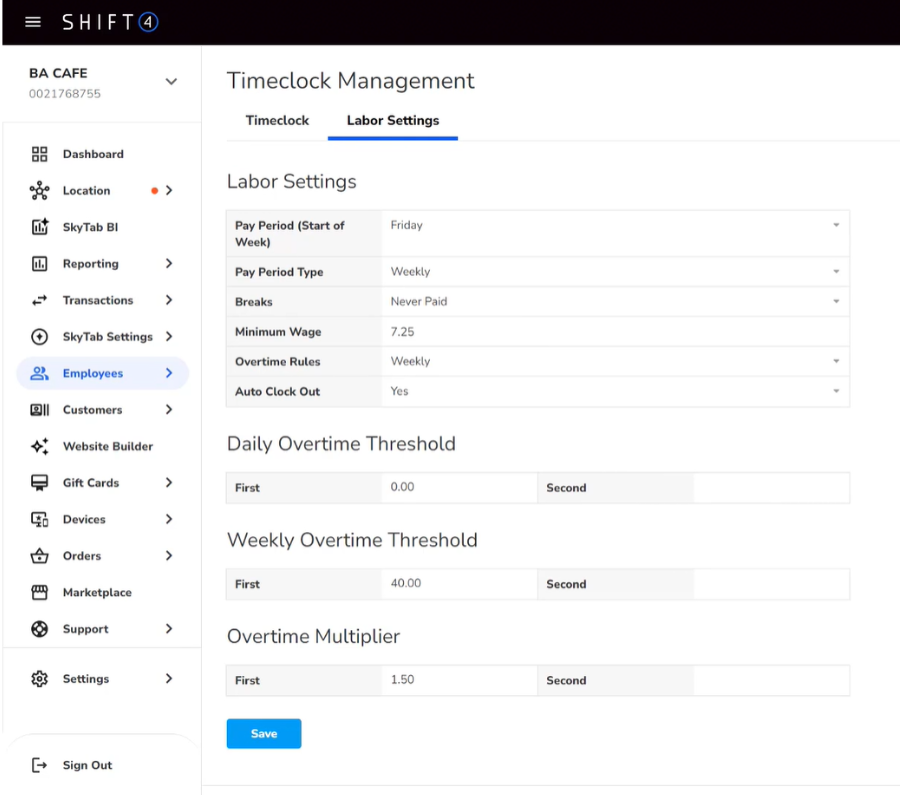This screenshot has height=800, width=900.
Task: Open the Breaks dropdown
Action: coord(614,302)
